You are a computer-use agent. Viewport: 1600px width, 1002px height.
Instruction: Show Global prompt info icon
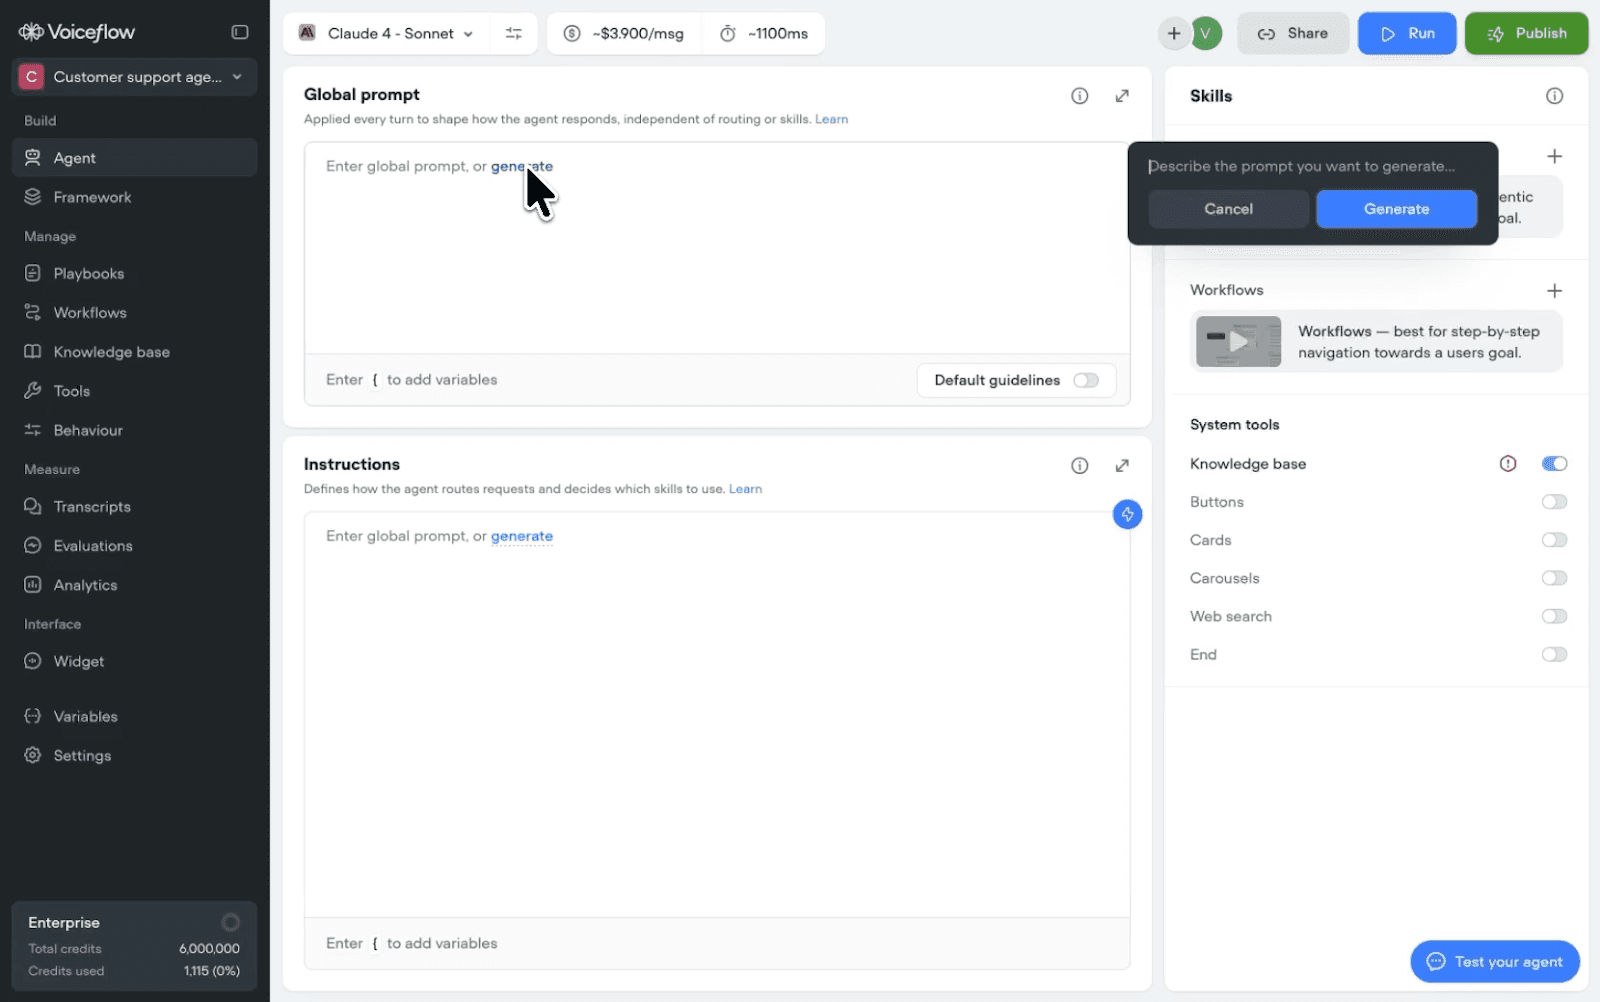click(1080, 96)
